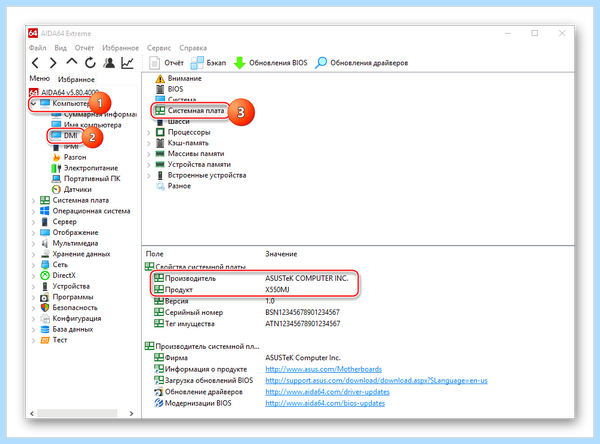
Task: Expand Встроенные устройства entry
Action: tap(148, 176)
